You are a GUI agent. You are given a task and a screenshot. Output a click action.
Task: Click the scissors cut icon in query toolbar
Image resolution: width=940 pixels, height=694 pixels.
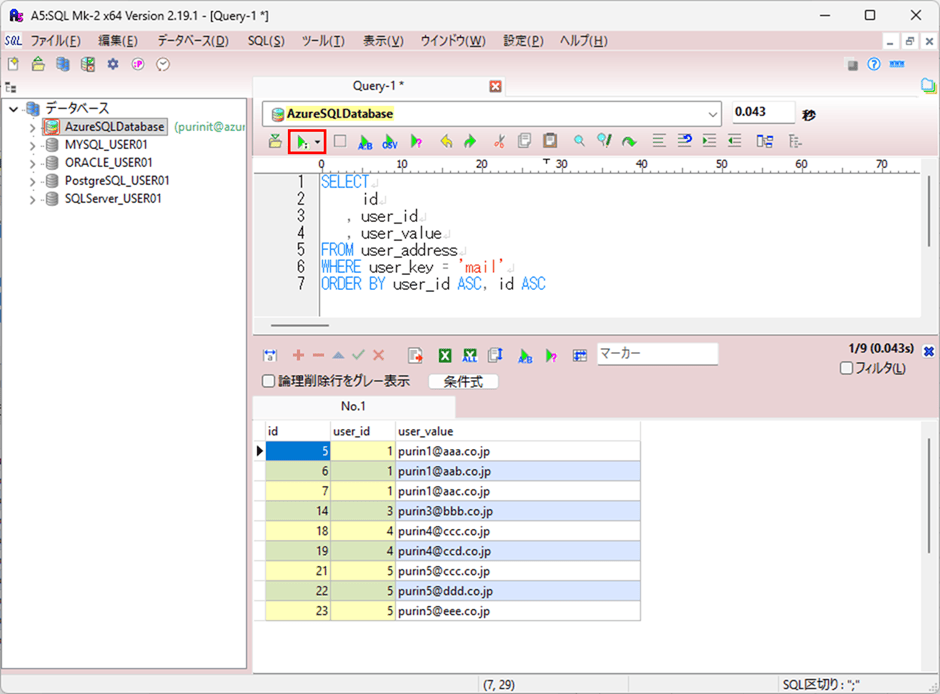point(499,142)
